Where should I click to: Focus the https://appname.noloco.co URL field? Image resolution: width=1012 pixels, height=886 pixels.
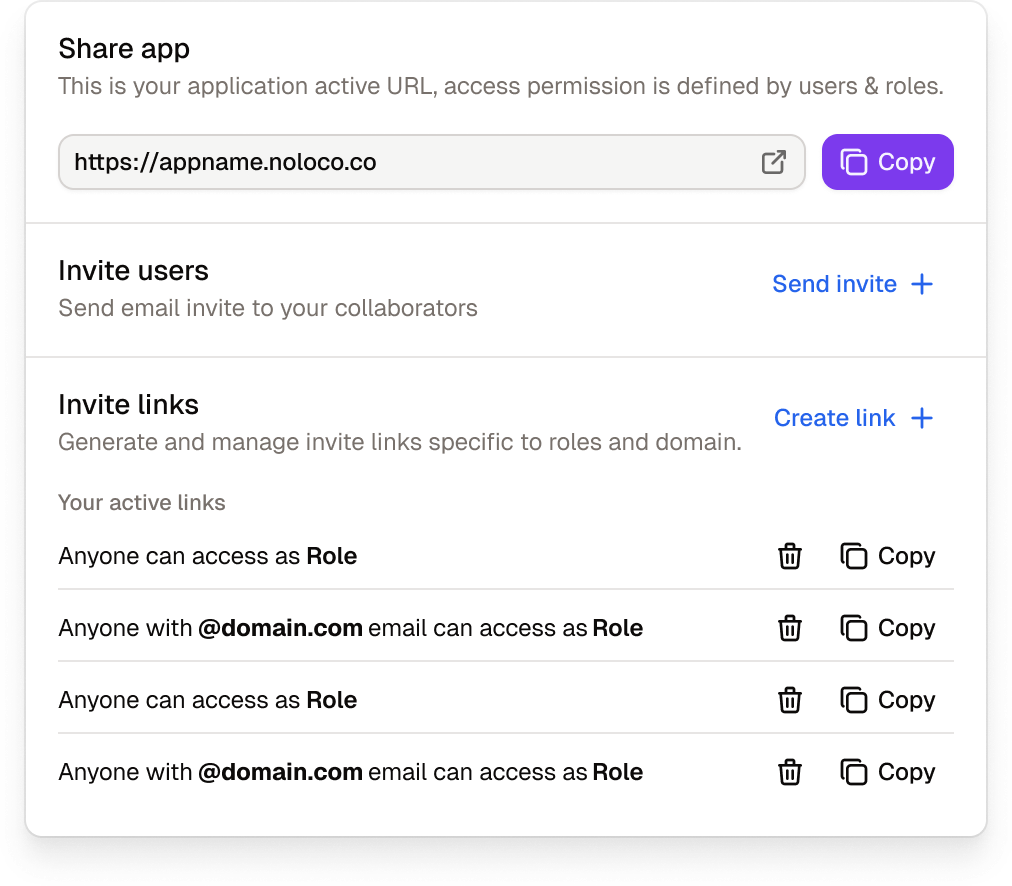click(x=431, y=162)
